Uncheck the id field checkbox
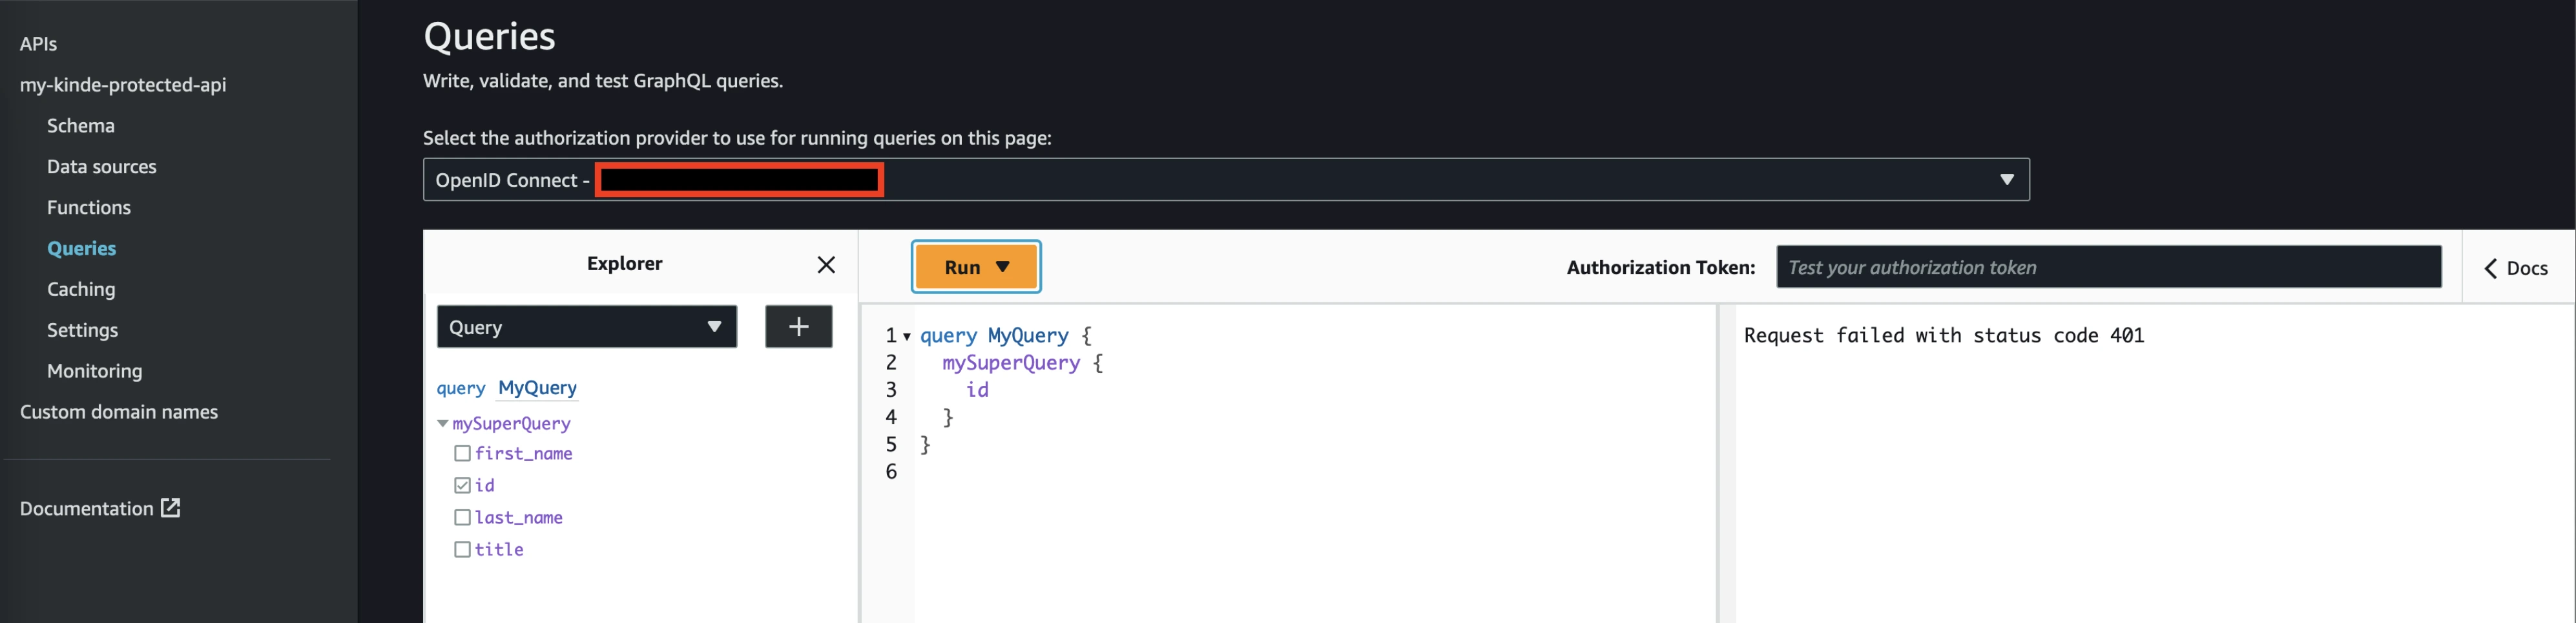Viewport: 2576px width, 623px height. point(462,486)
